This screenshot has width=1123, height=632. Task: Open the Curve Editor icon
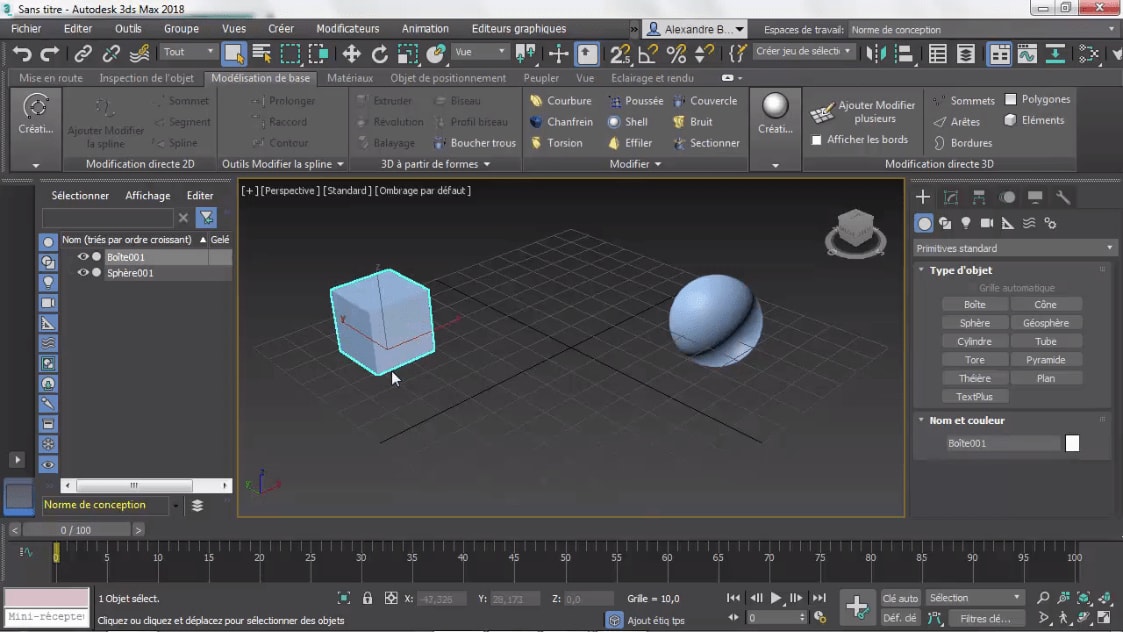coord(1027,53)
